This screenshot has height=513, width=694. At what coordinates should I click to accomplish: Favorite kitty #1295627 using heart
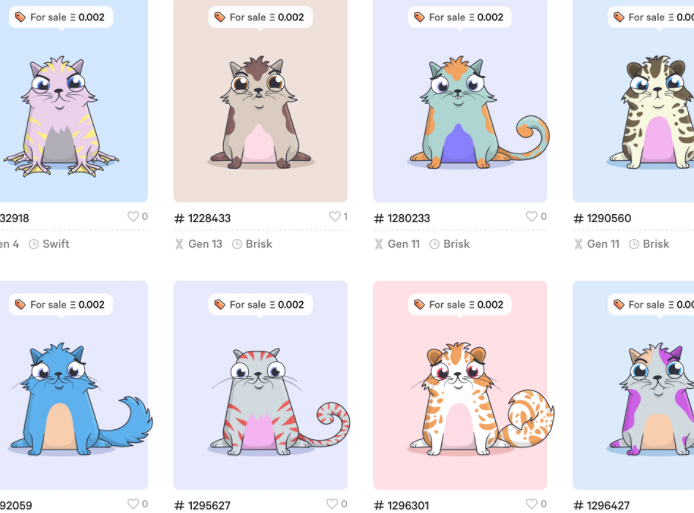332,504
